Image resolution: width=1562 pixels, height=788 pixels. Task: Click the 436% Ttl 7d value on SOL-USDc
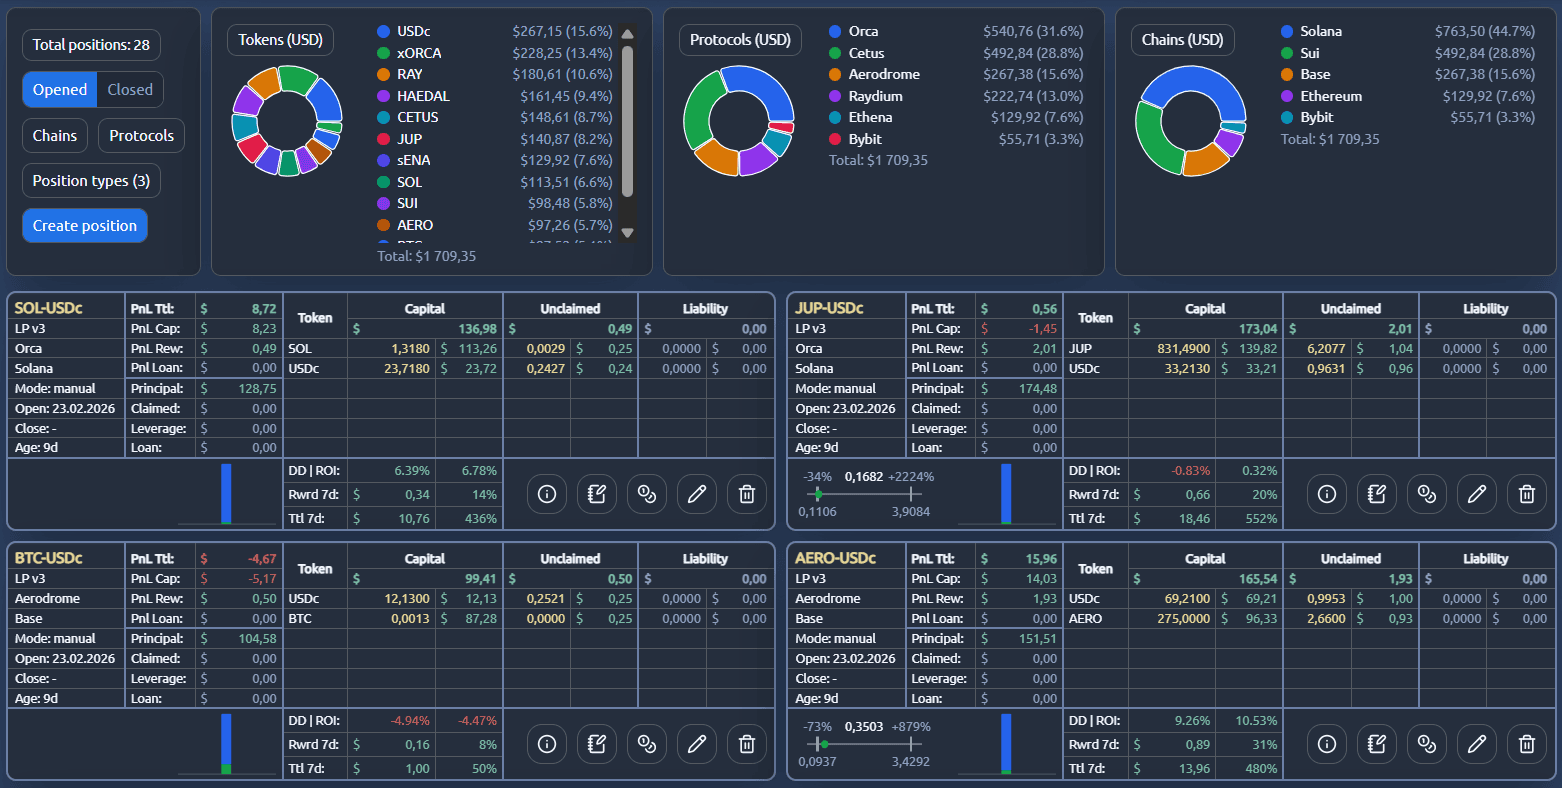[x=481, y=519]
